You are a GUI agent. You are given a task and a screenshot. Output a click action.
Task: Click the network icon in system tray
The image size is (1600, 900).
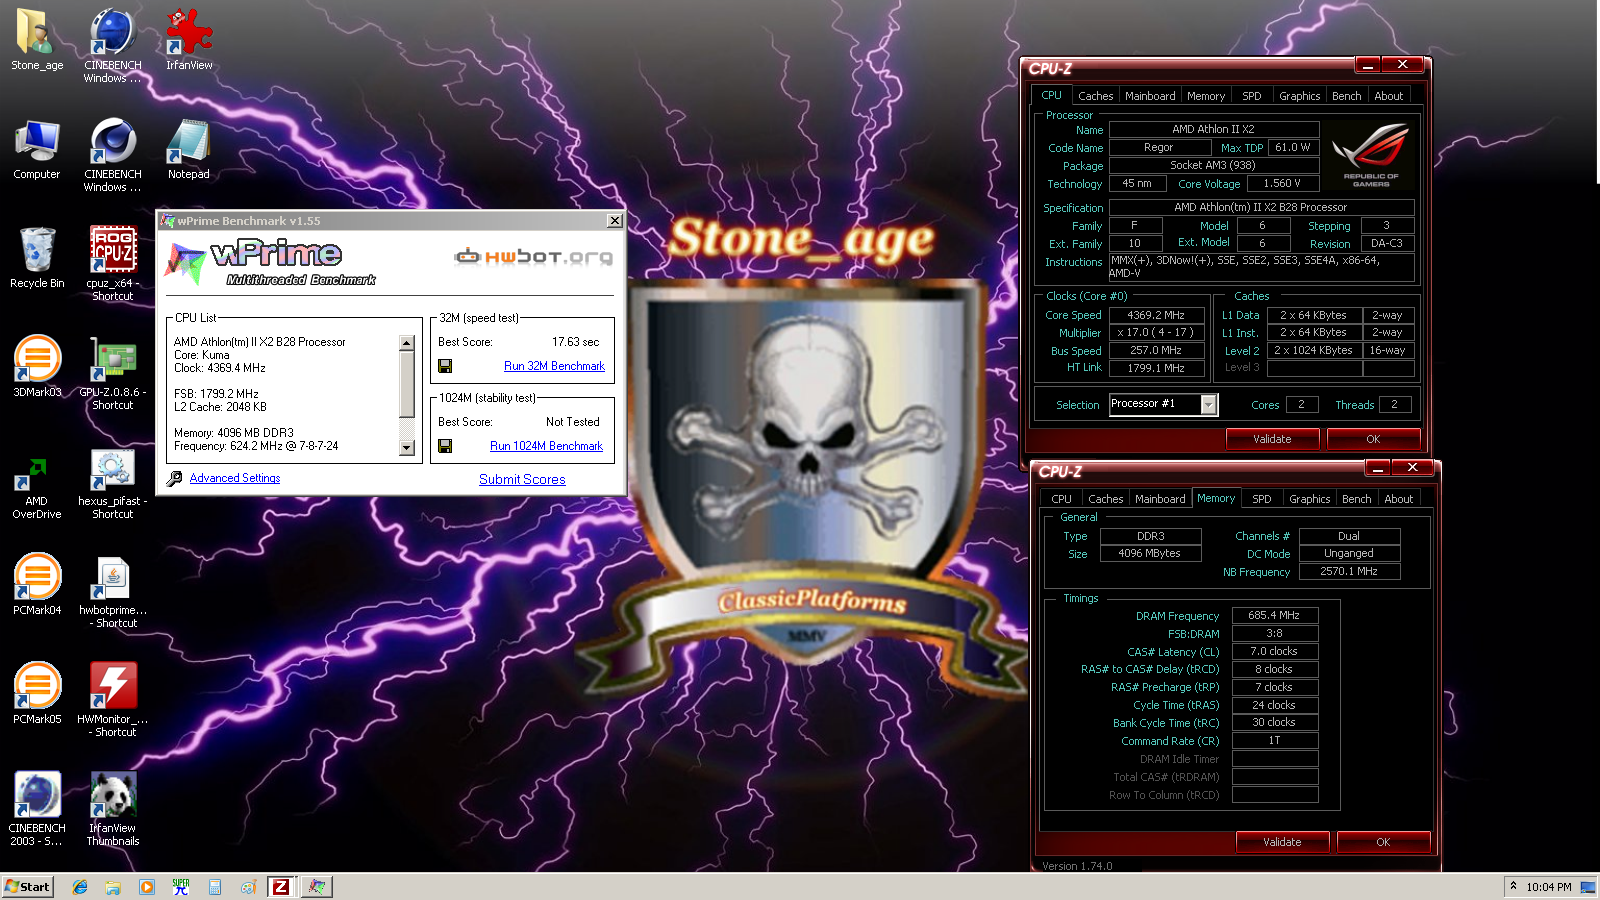tap(1587, 887)
